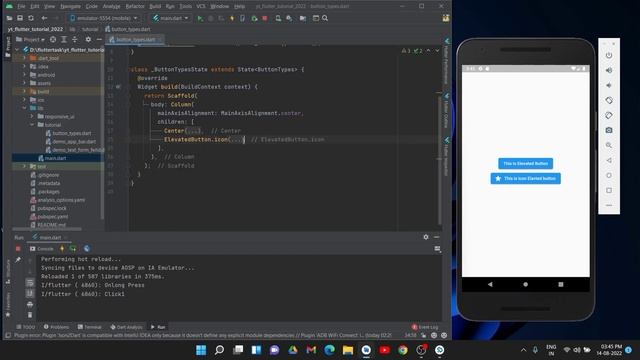Click the Synchronize refresh toolbar icon
The image size is (640, 360).
[x=31, y=18]
